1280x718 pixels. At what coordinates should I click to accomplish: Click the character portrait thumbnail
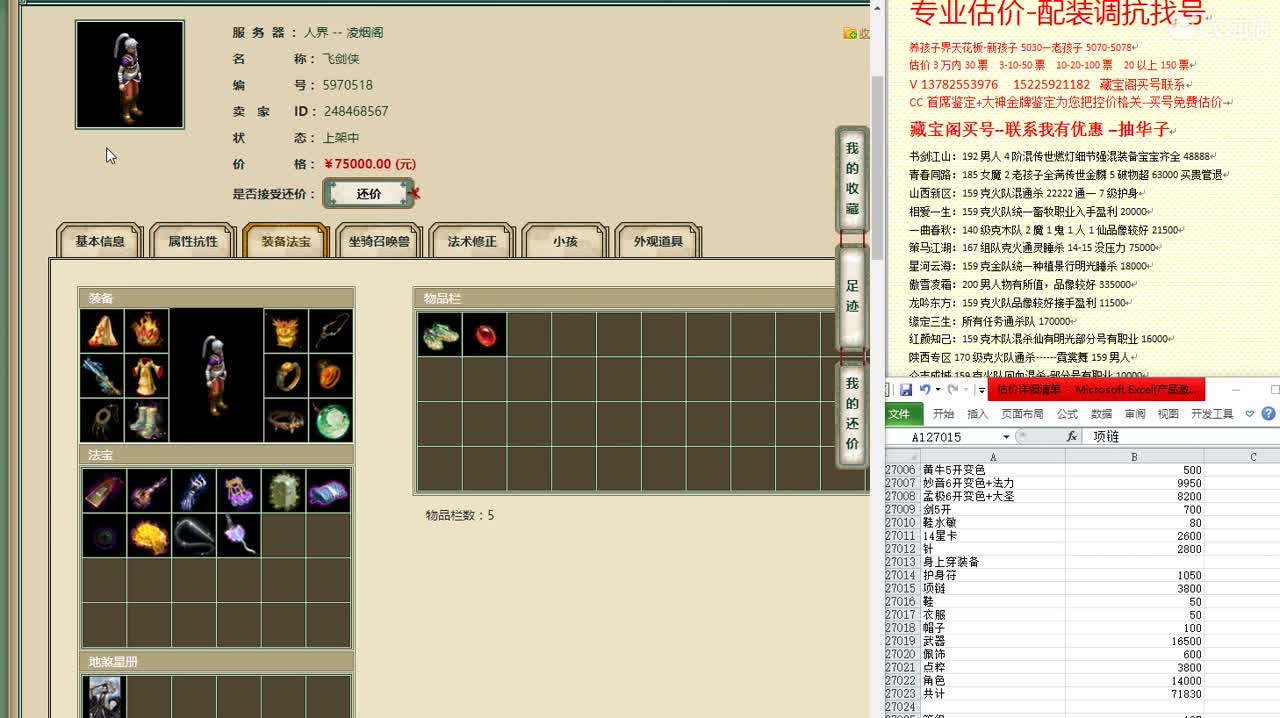point(130,75)
